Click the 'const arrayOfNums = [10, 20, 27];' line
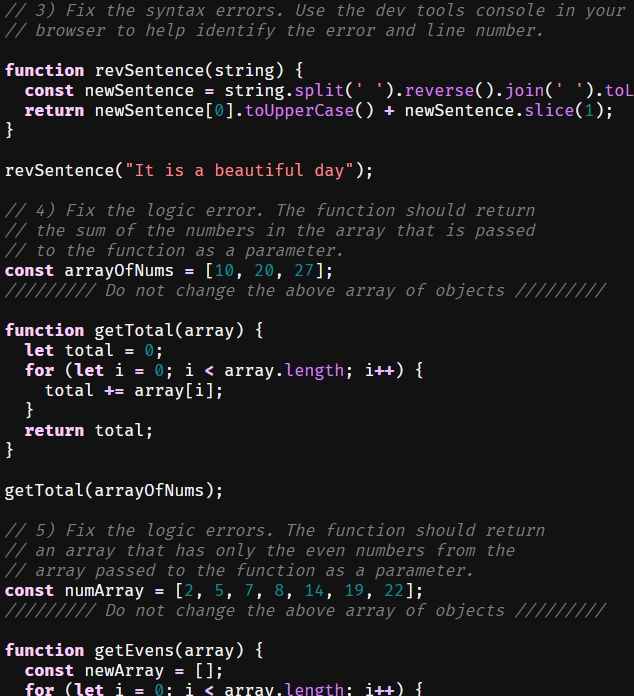This screenshot has height=696, width=634. coord(169,270)
